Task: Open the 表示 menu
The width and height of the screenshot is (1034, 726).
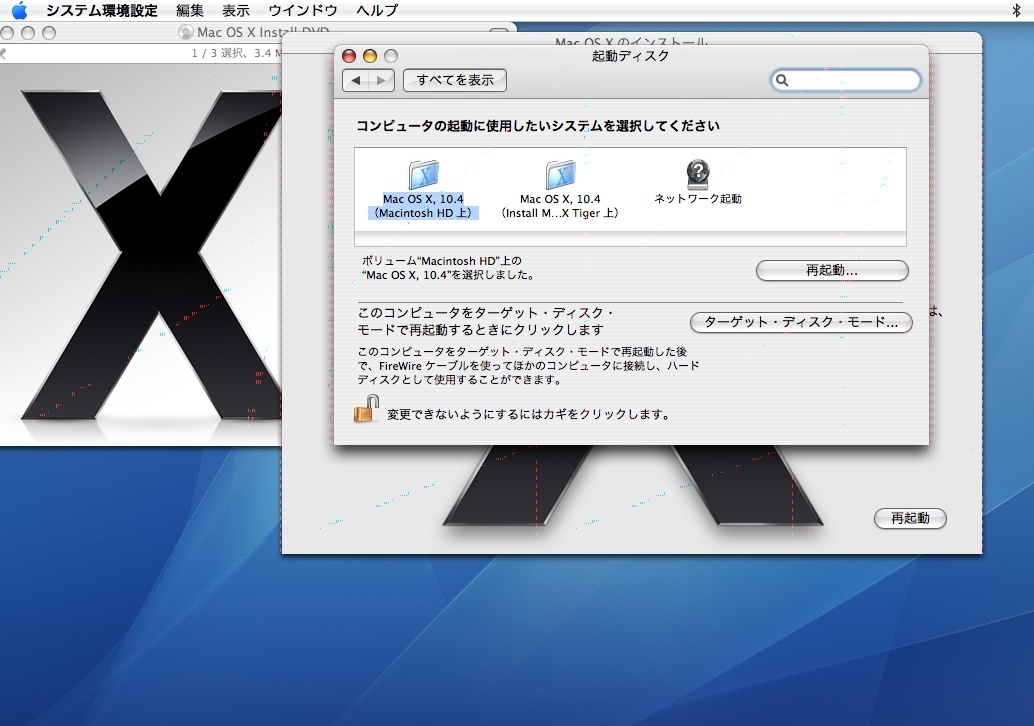Action: click(x=236, y=11)
